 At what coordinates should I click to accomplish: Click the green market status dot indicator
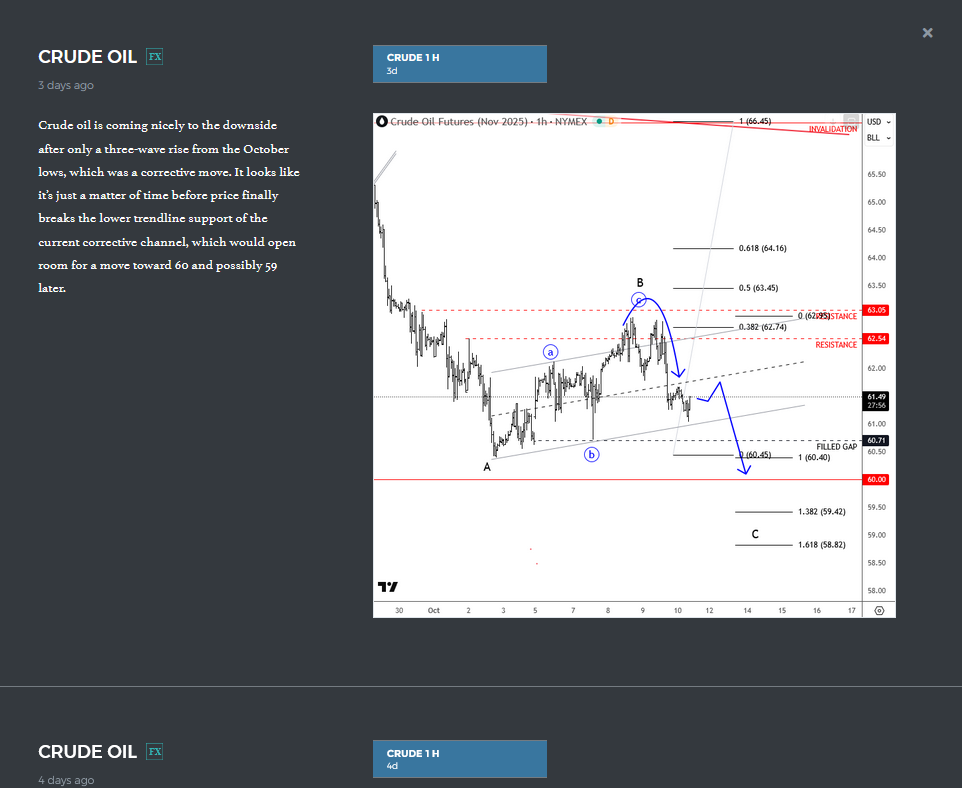tap(599, 120)
